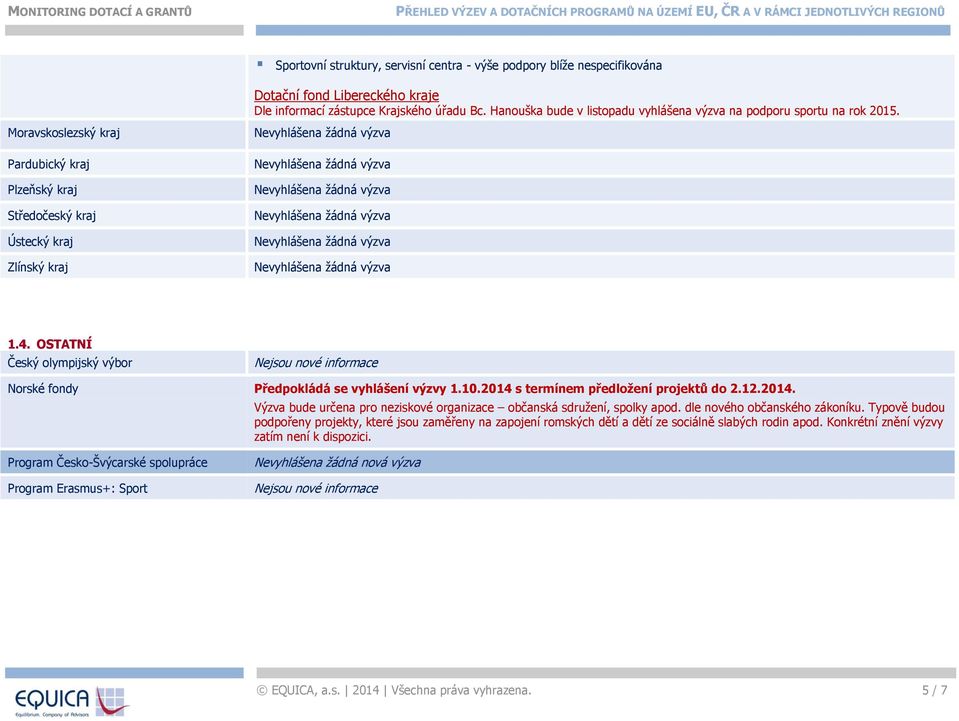Image resolution: width=959 pixels, height=721 pixels.
Task: Click 'Nevyhlášena žádná výzva' in the Moravskoslezský kraj row
Action: tap(322, 133)
